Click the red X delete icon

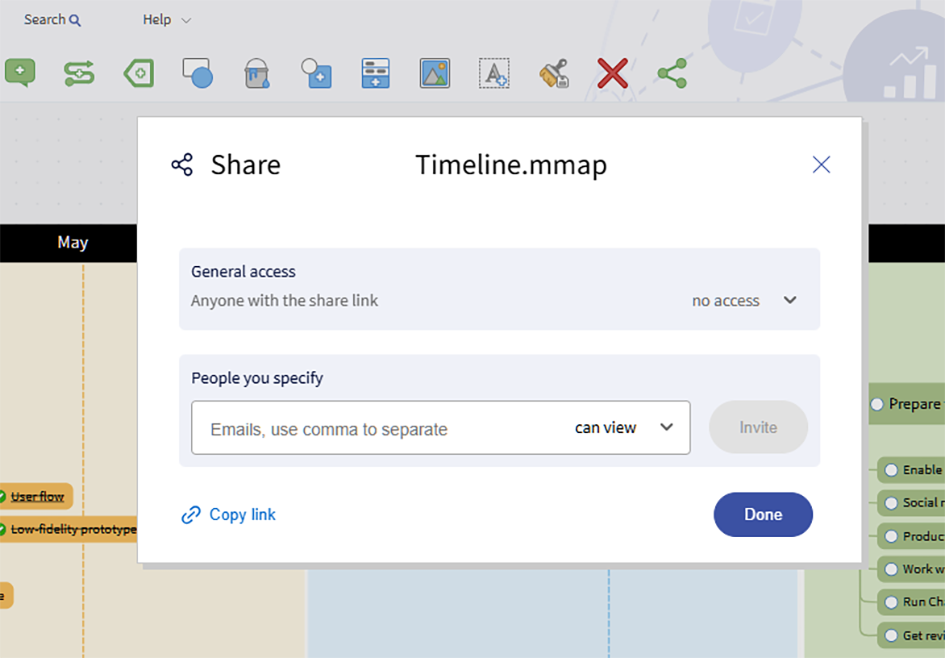[612, 73]
